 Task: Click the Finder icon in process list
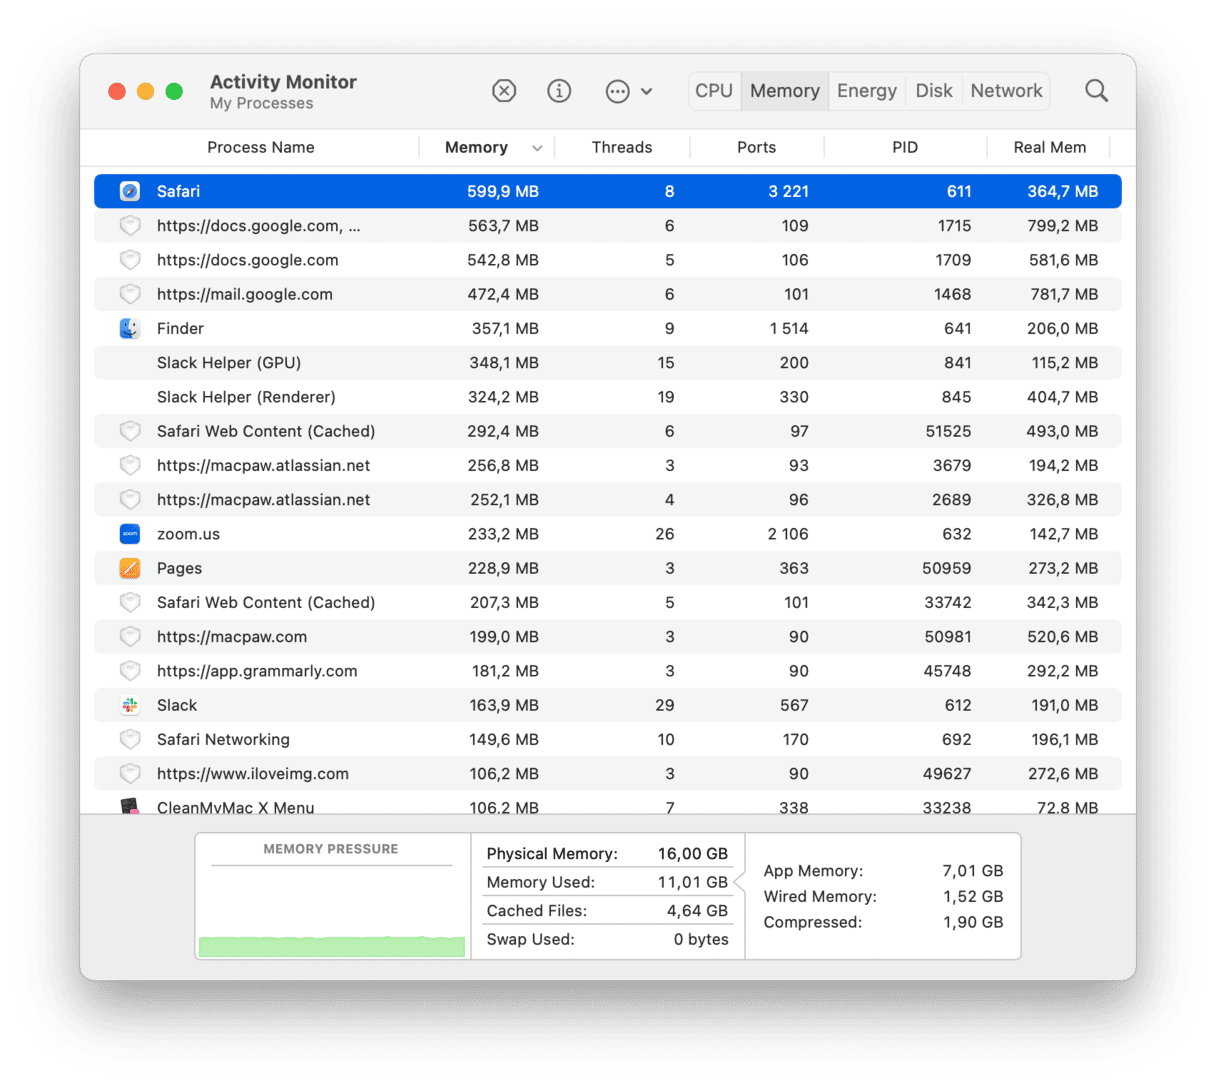(x=130, y=328)
